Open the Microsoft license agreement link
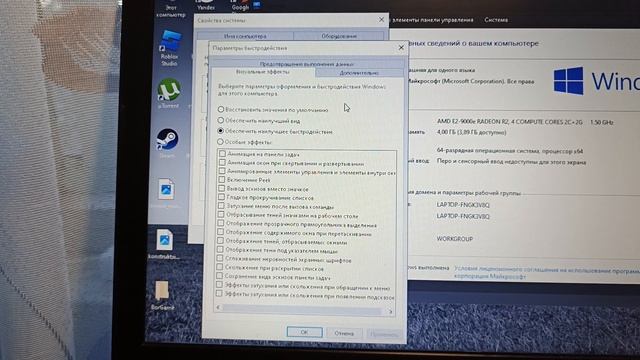 click(x=547, y=273)
